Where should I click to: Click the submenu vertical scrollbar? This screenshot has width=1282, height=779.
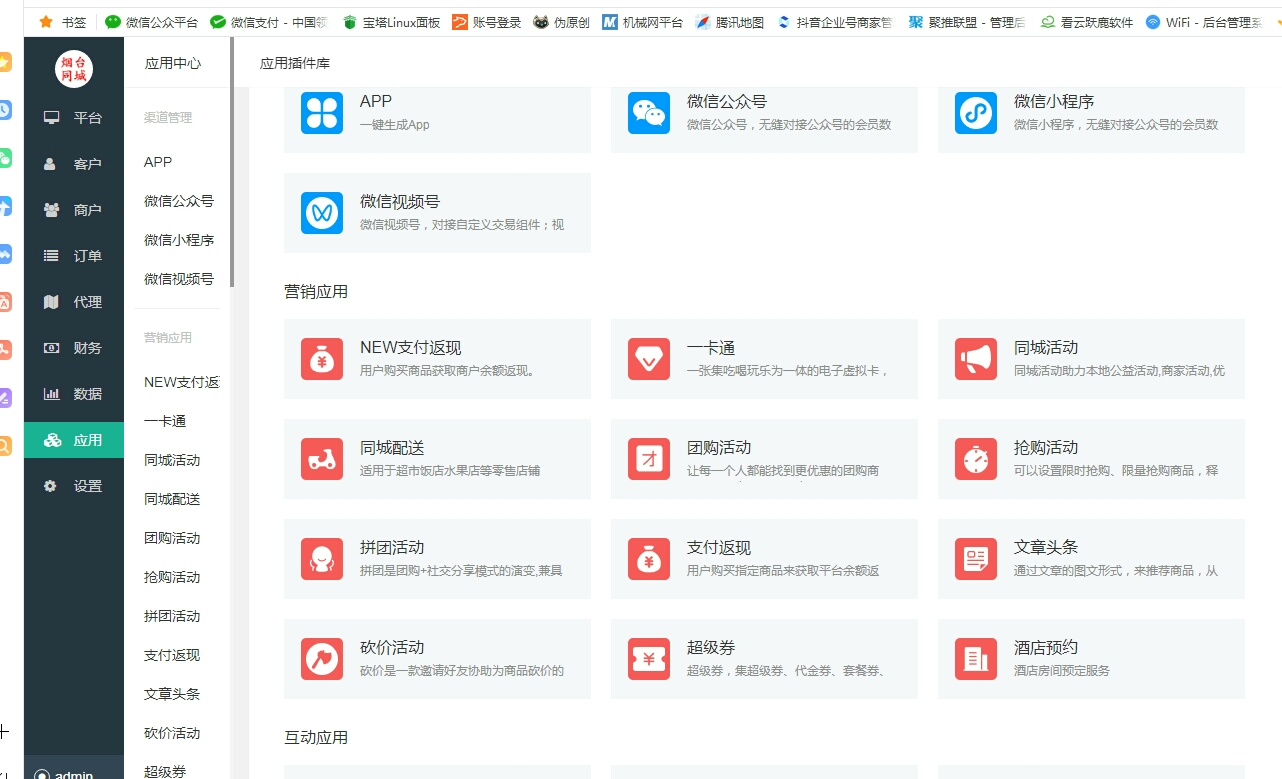click(x=232, y=163)
